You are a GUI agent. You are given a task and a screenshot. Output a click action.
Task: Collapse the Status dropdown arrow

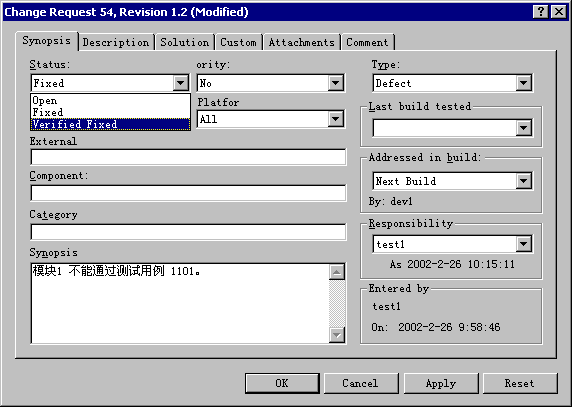(181, 83)
